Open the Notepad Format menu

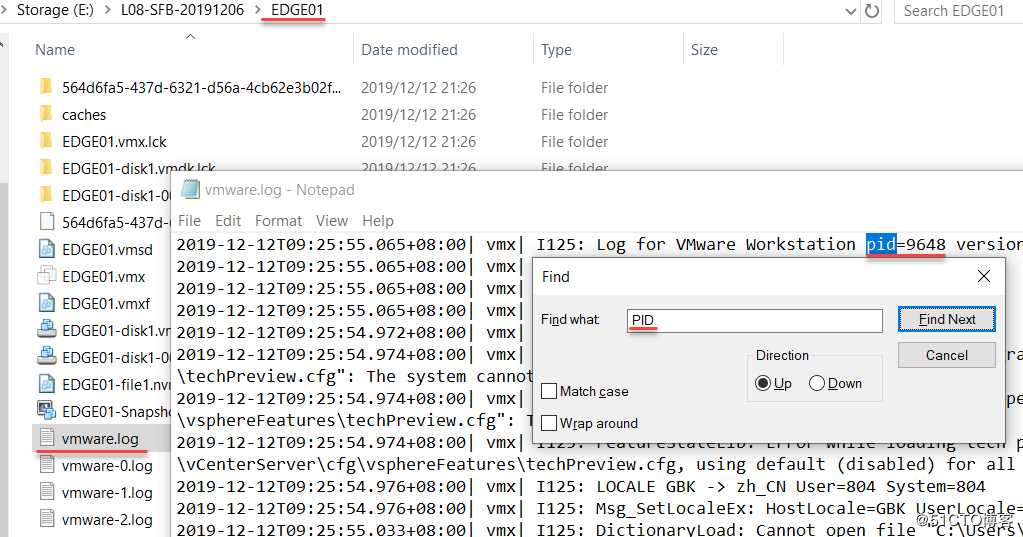[279, 221]
